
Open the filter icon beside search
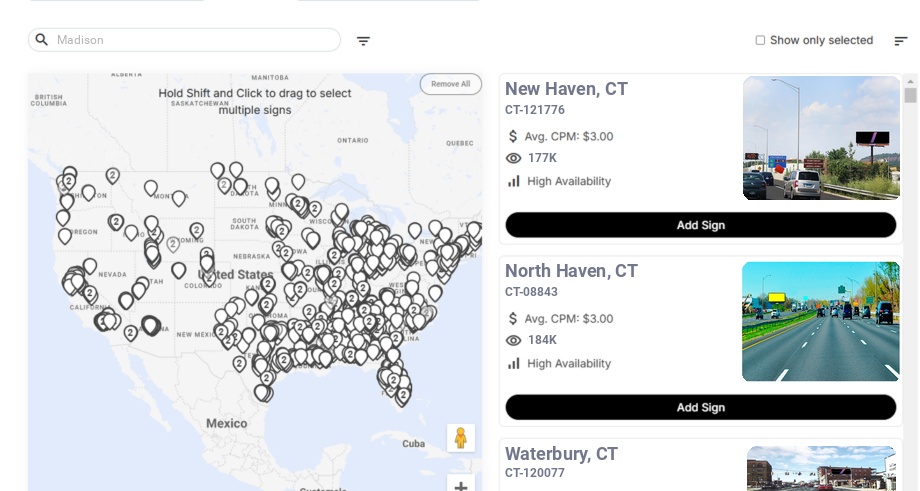(x=363, y=41)
